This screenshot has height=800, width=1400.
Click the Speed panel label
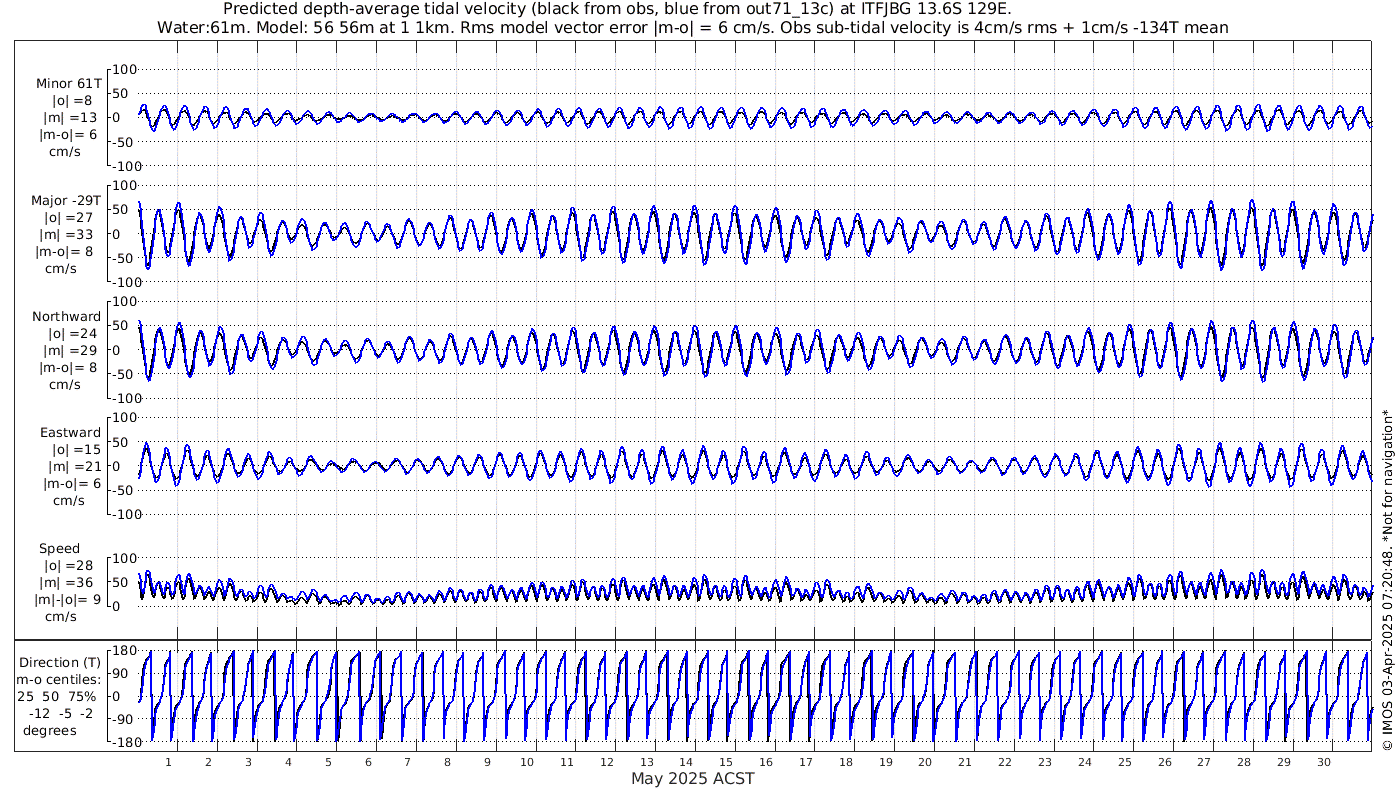pyautogui.click(x=59, y=549)
